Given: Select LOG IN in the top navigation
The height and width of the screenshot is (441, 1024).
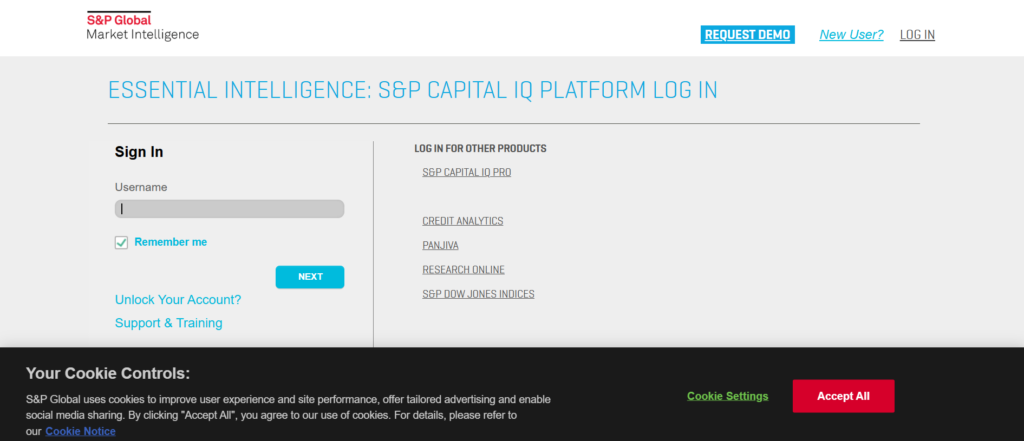Looking at the screenshot, I should click(917, 34).
